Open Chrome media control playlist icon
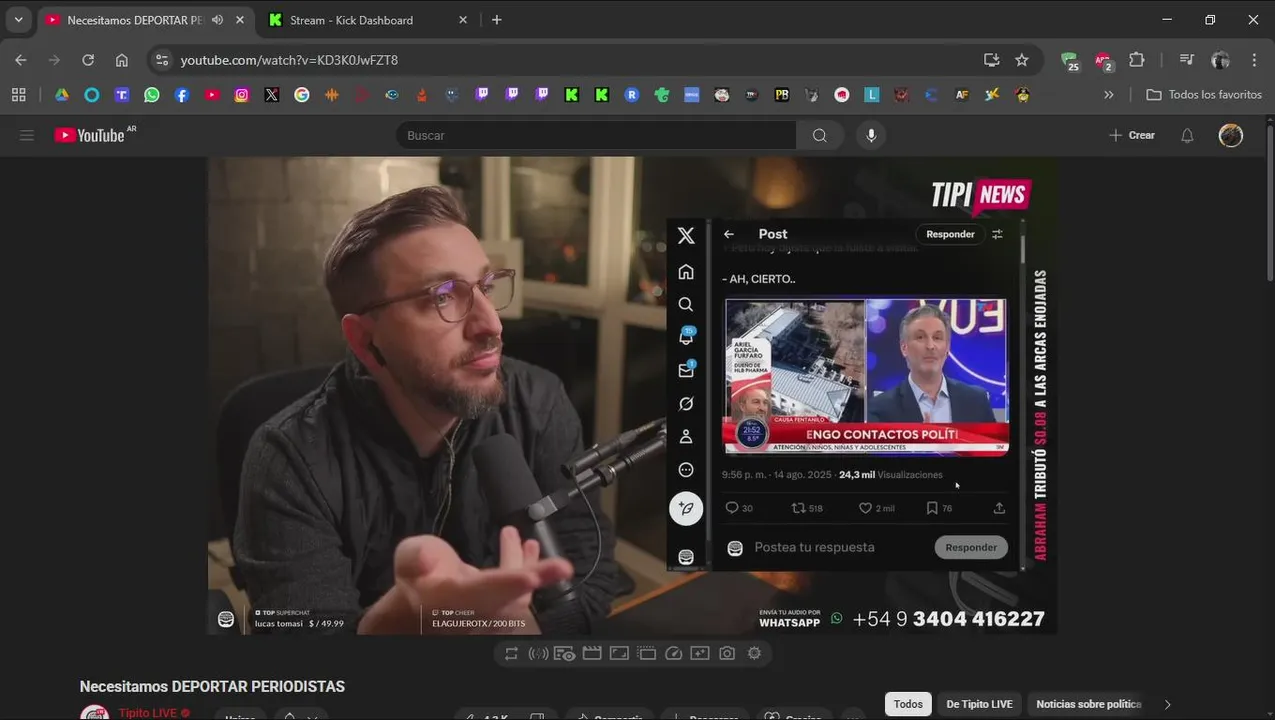 coord(1187,60)
